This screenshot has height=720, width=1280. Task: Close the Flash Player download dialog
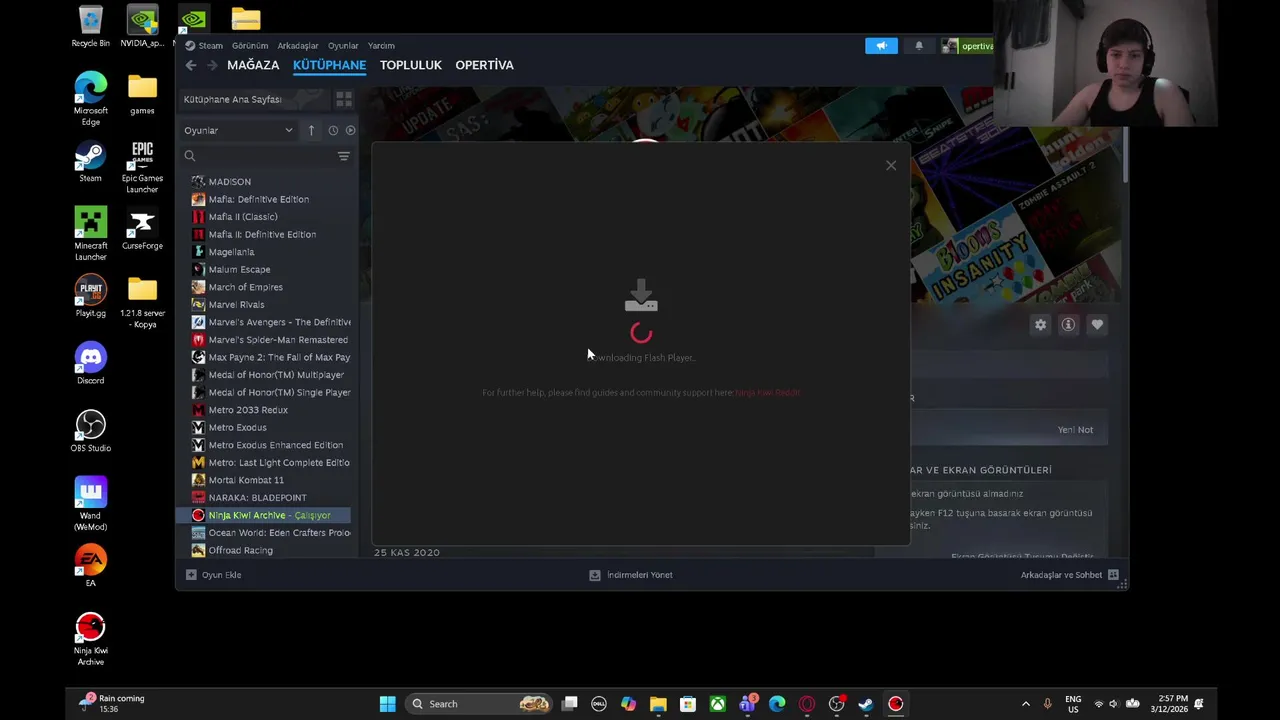point(891,165)
